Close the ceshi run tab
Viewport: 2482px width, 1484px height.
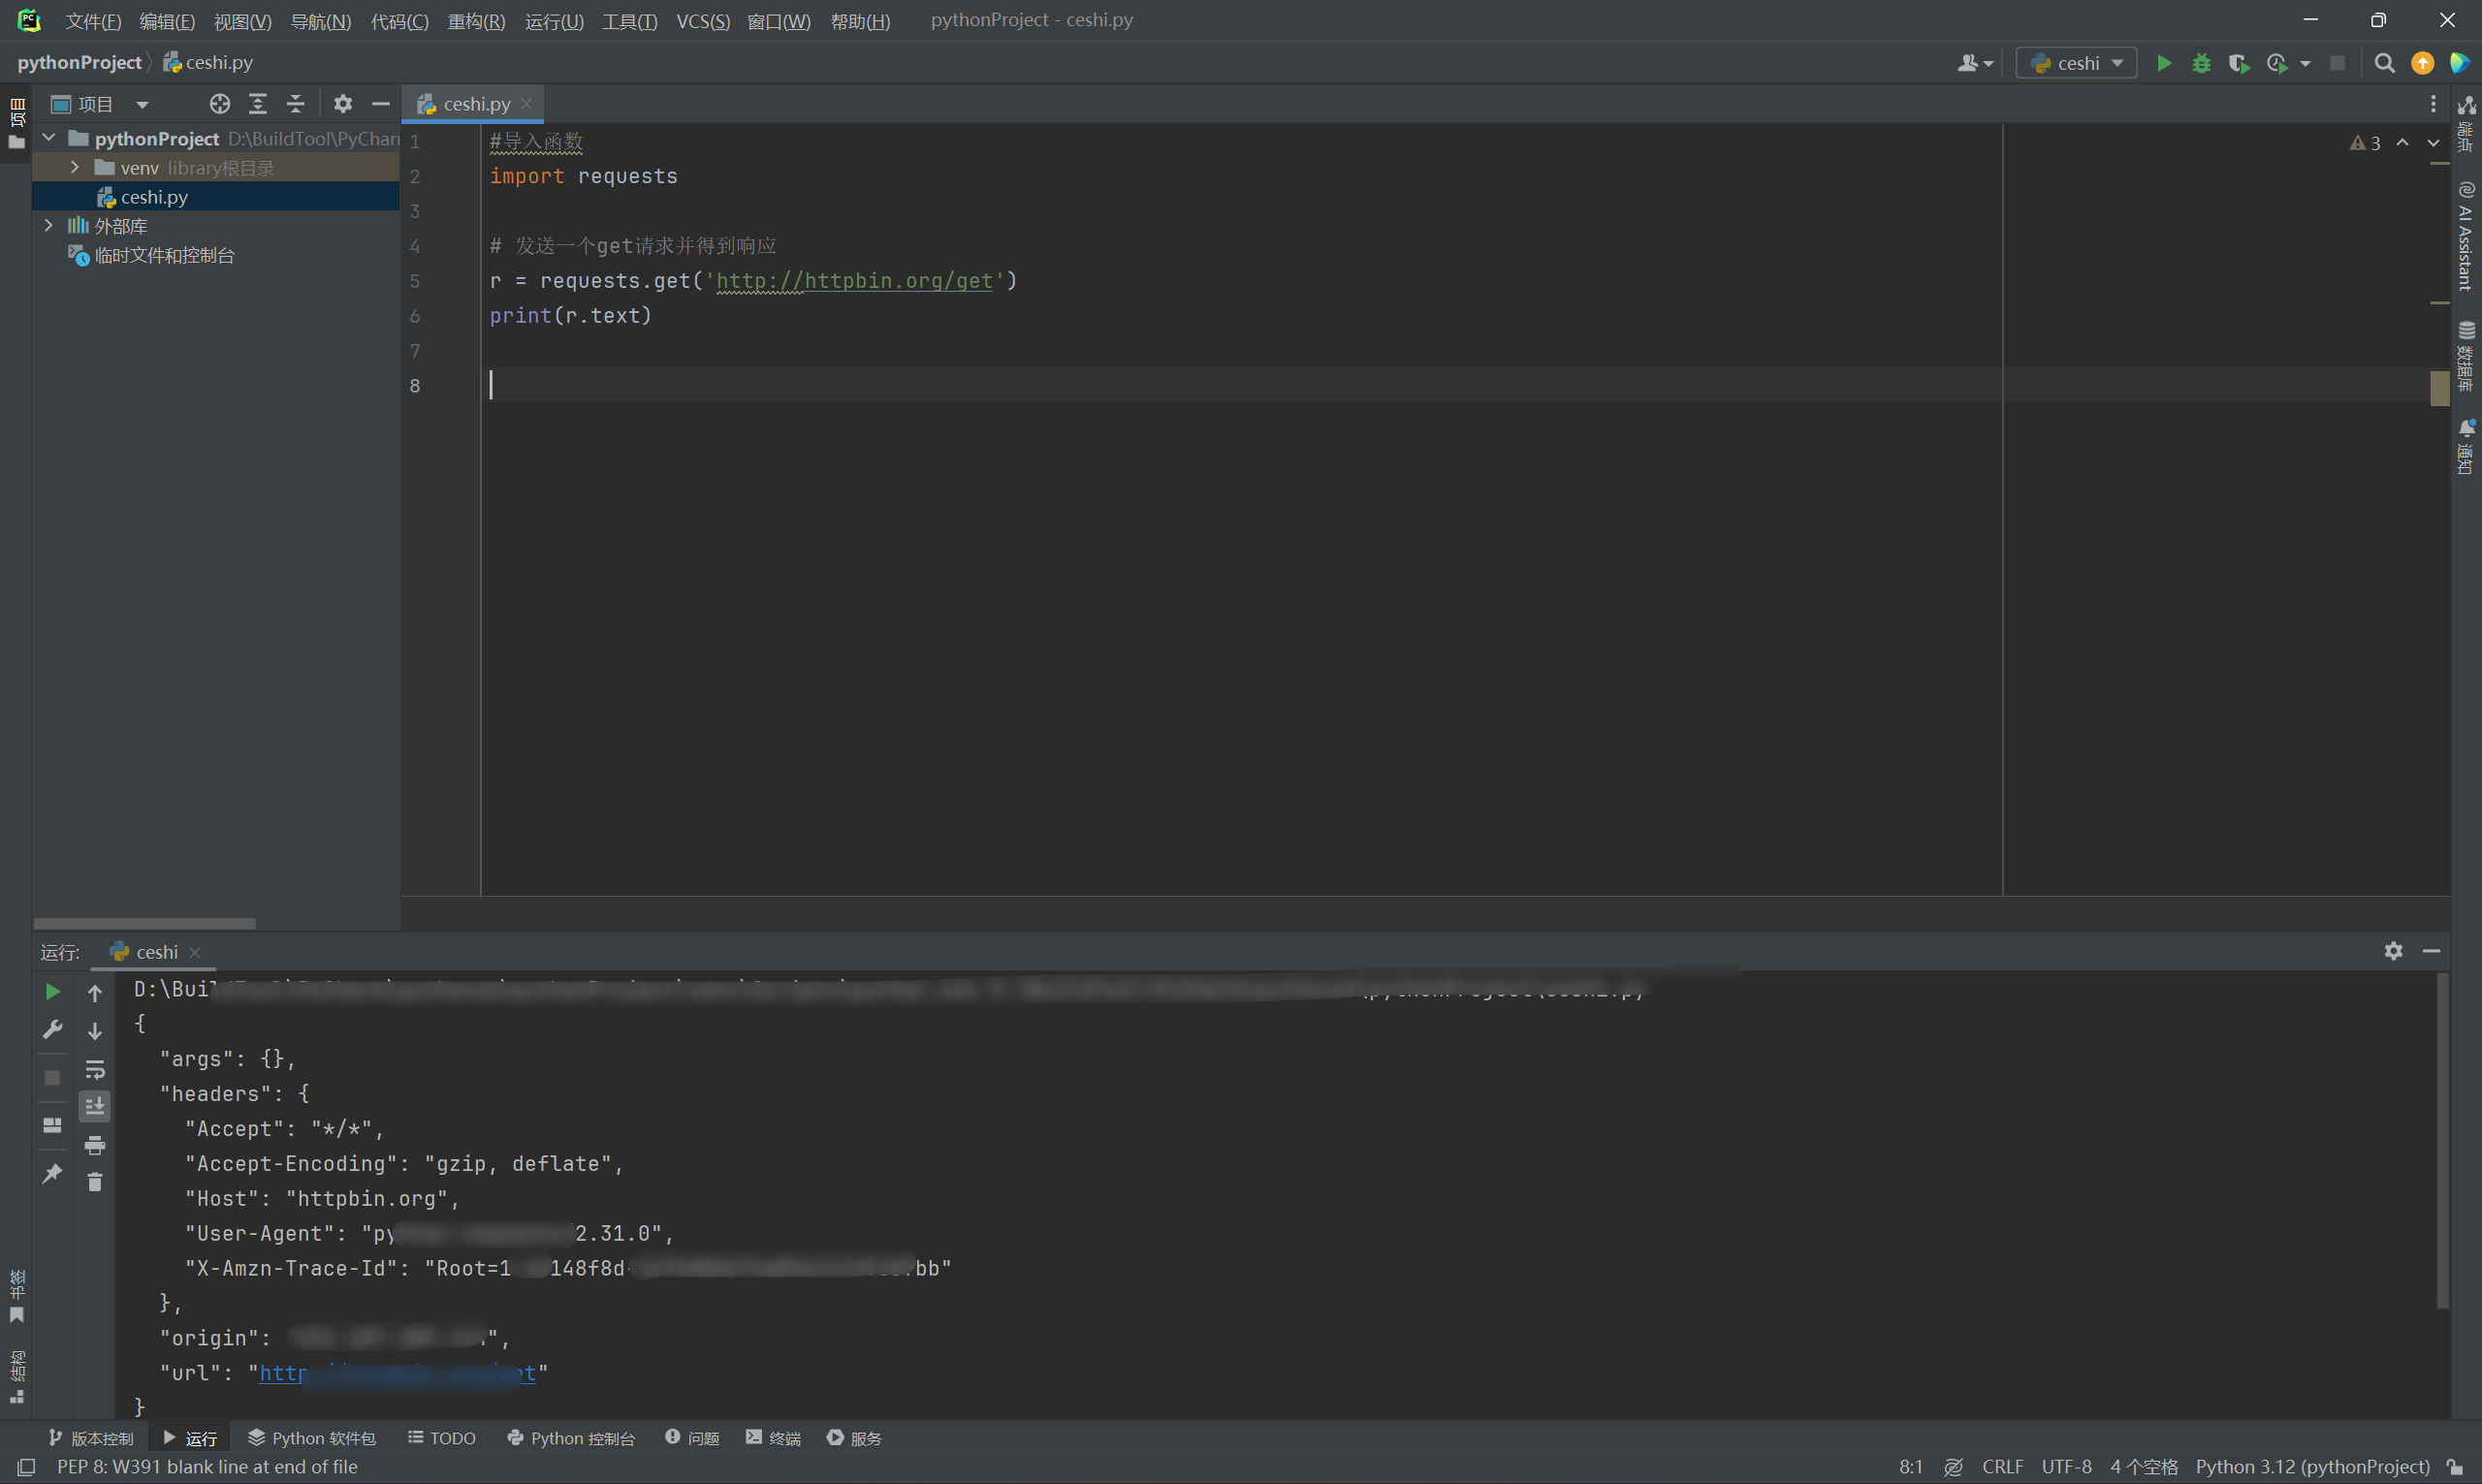(195, 952)
